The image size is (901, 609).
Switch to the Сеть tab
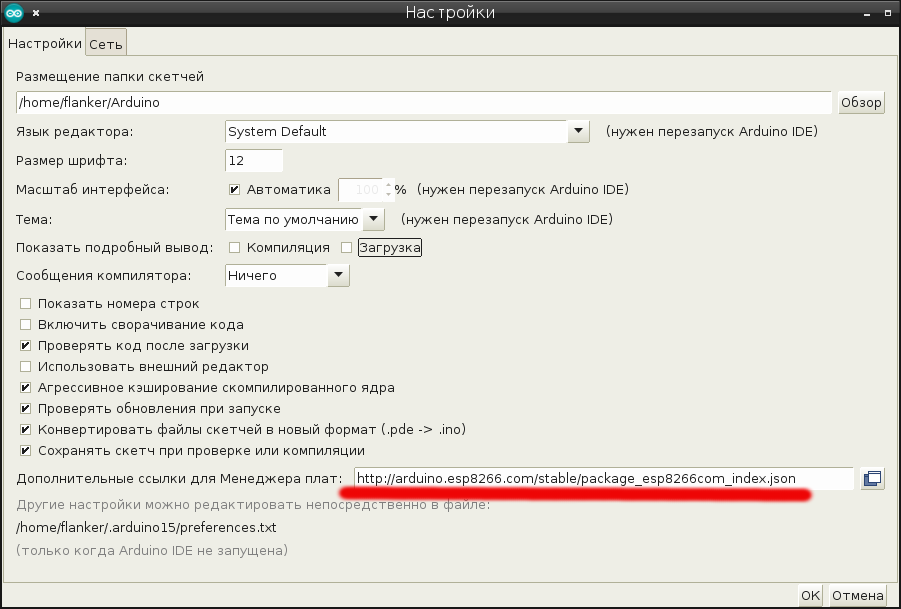pyautogui.click(x=106, y=44)
